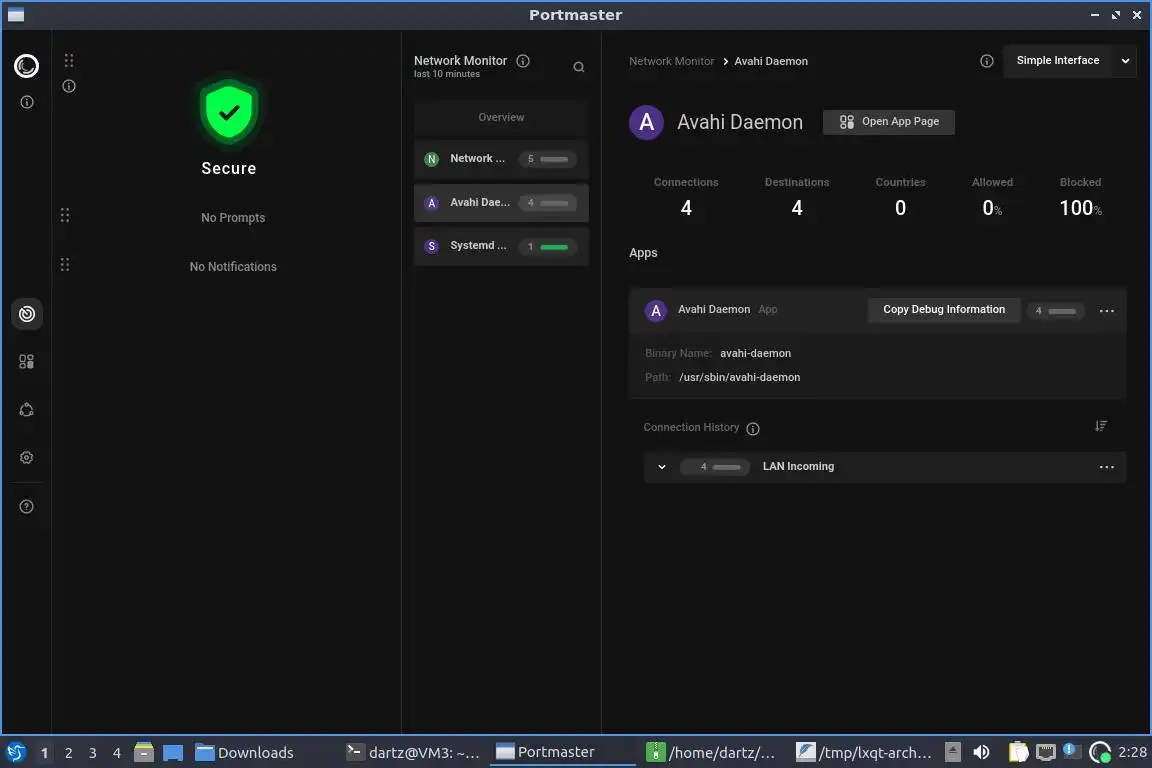Click the /usr/sbin/avahi-daemon path text
1152x768 pixels.
click(x=739, y=377)
